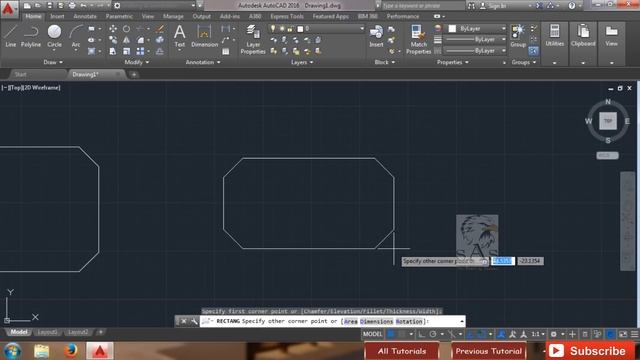Click the Stretch tool icon
This screenshot has height=360, width=640.
(x=113, y=51)
